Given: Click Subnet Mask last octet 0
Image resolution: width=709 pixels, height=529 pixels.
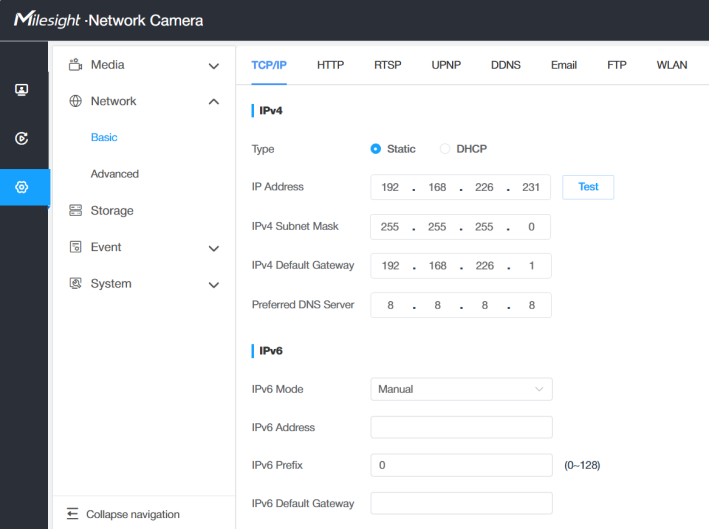Looking at the screenshot, I should tap(531, 227).
